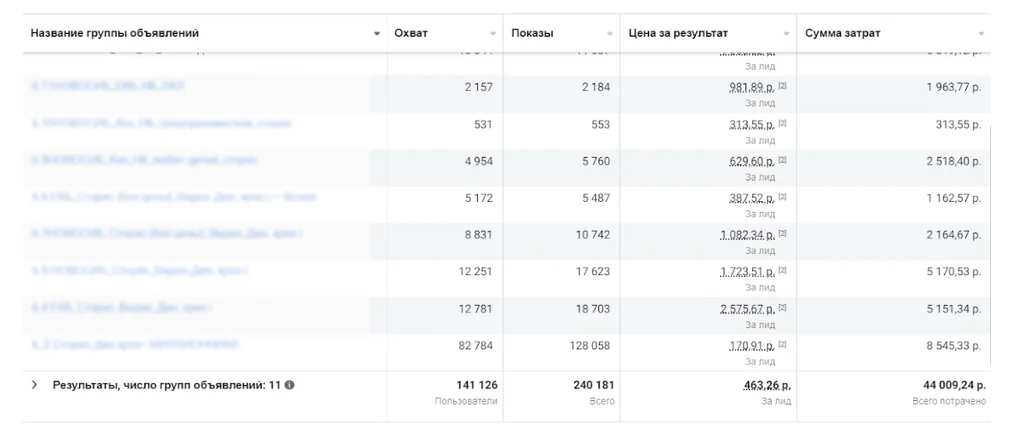The height and width of the screenshot is (436, 1024).
Task: Select the spend value 5 170,53 р.
Action: click(953, 271)
